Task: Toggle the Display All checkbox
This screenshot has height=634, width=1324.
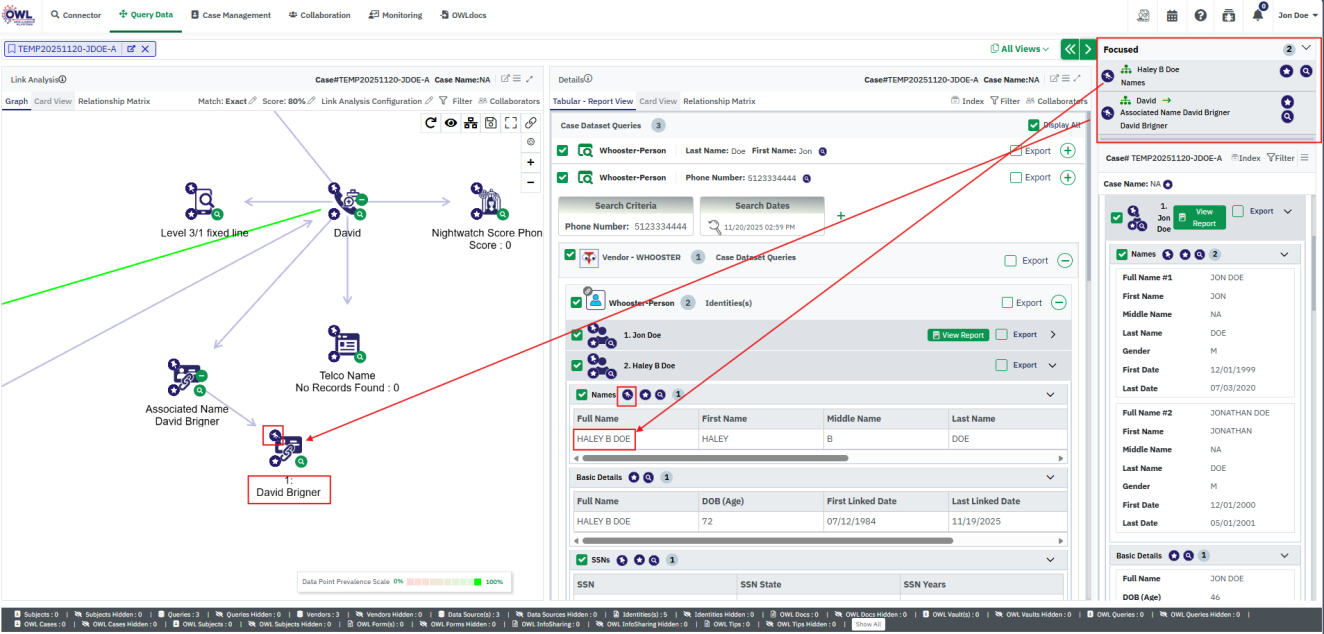Action: pyautogui.click(x=1034, y=125)
